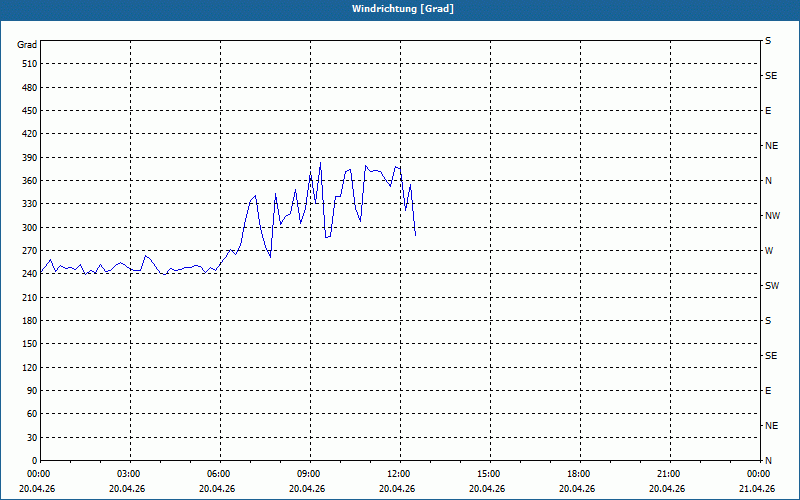This screenshot has width=800, height=500.
Task: Select the 'Grad' y-axis unit label
Action: click(x=27, y=45)
